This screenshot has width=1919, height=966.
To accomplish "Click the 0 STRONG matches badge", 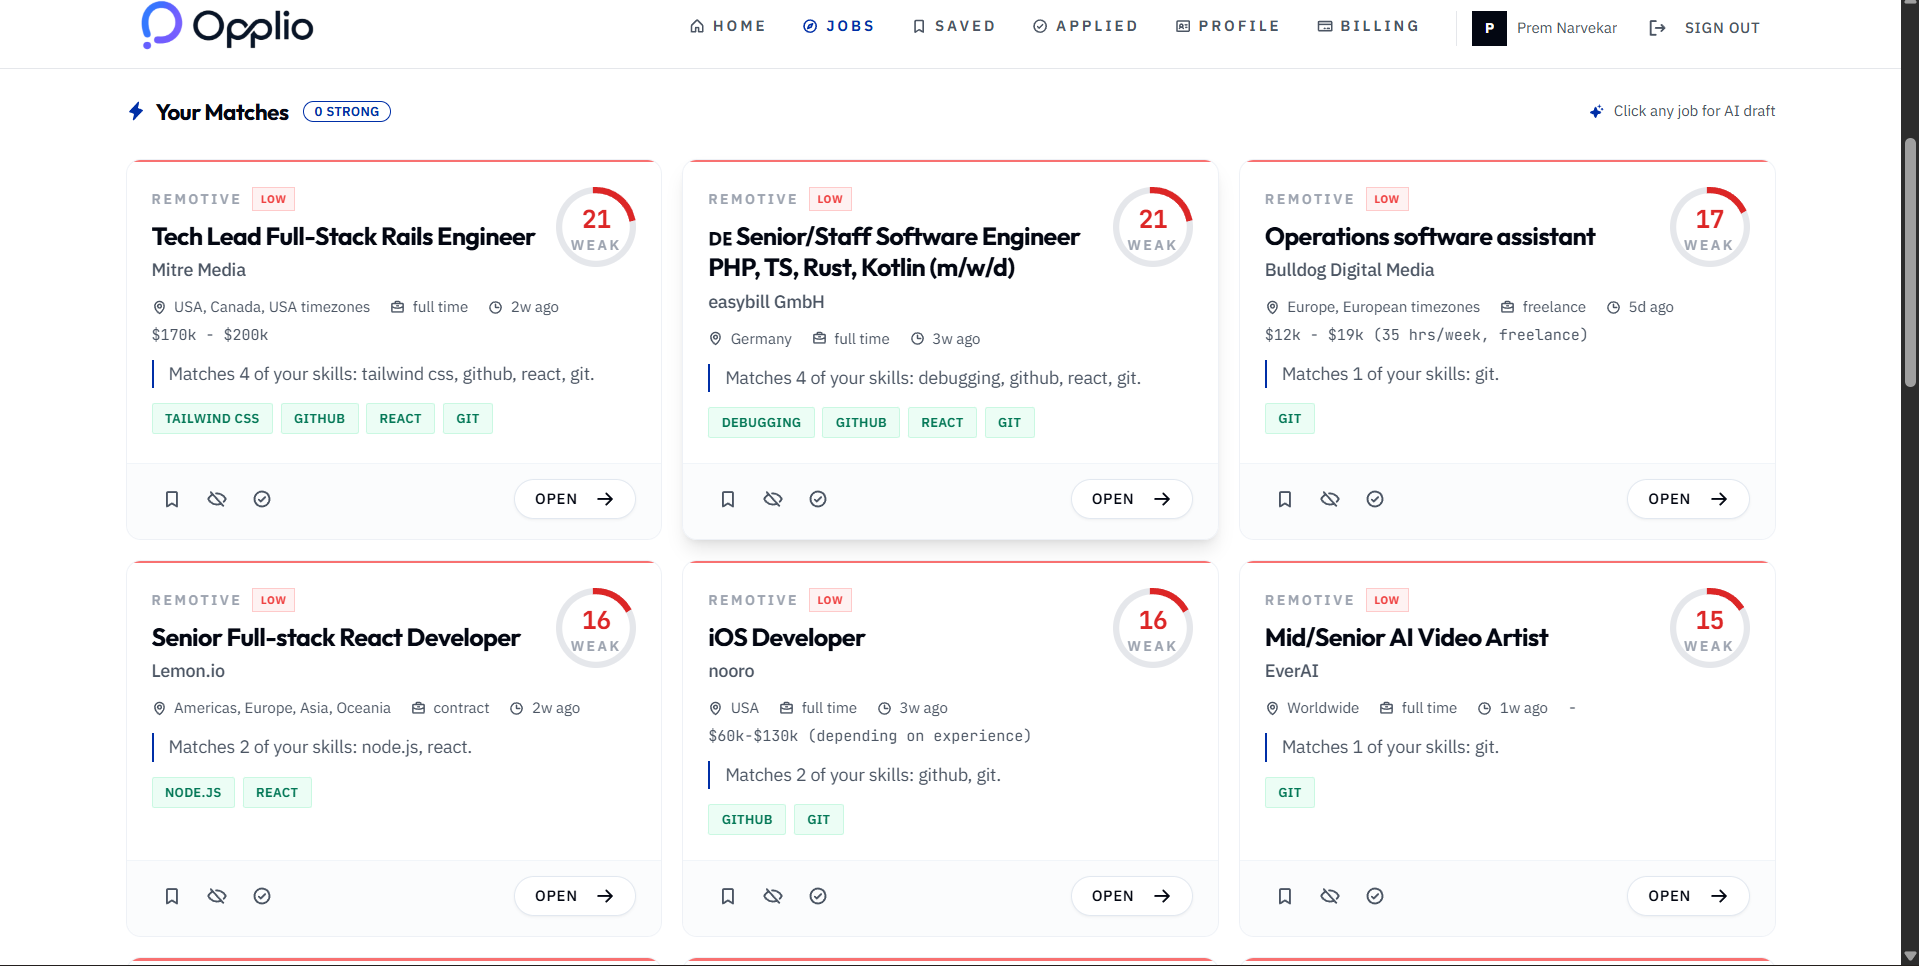I will (347, 112).
